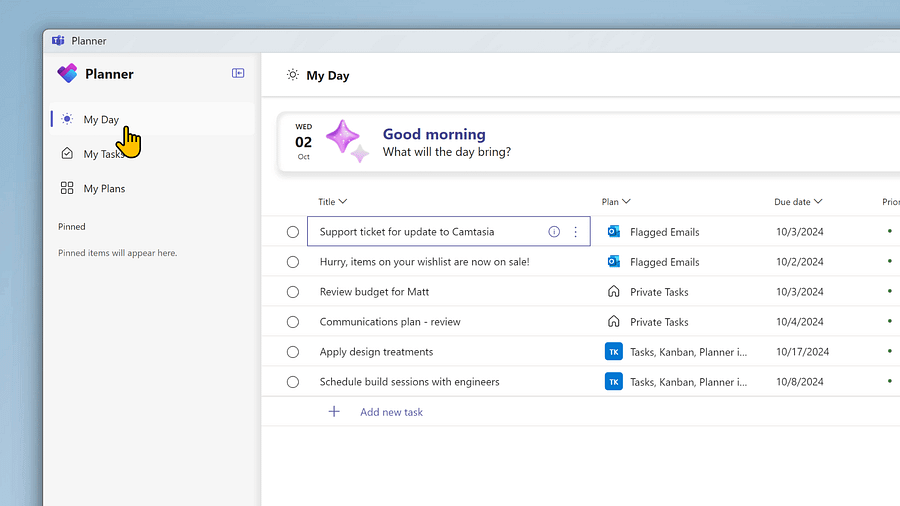Click the sparkle star greeting icon
This screenshot has height=506, width=900.
coord(347,141)
